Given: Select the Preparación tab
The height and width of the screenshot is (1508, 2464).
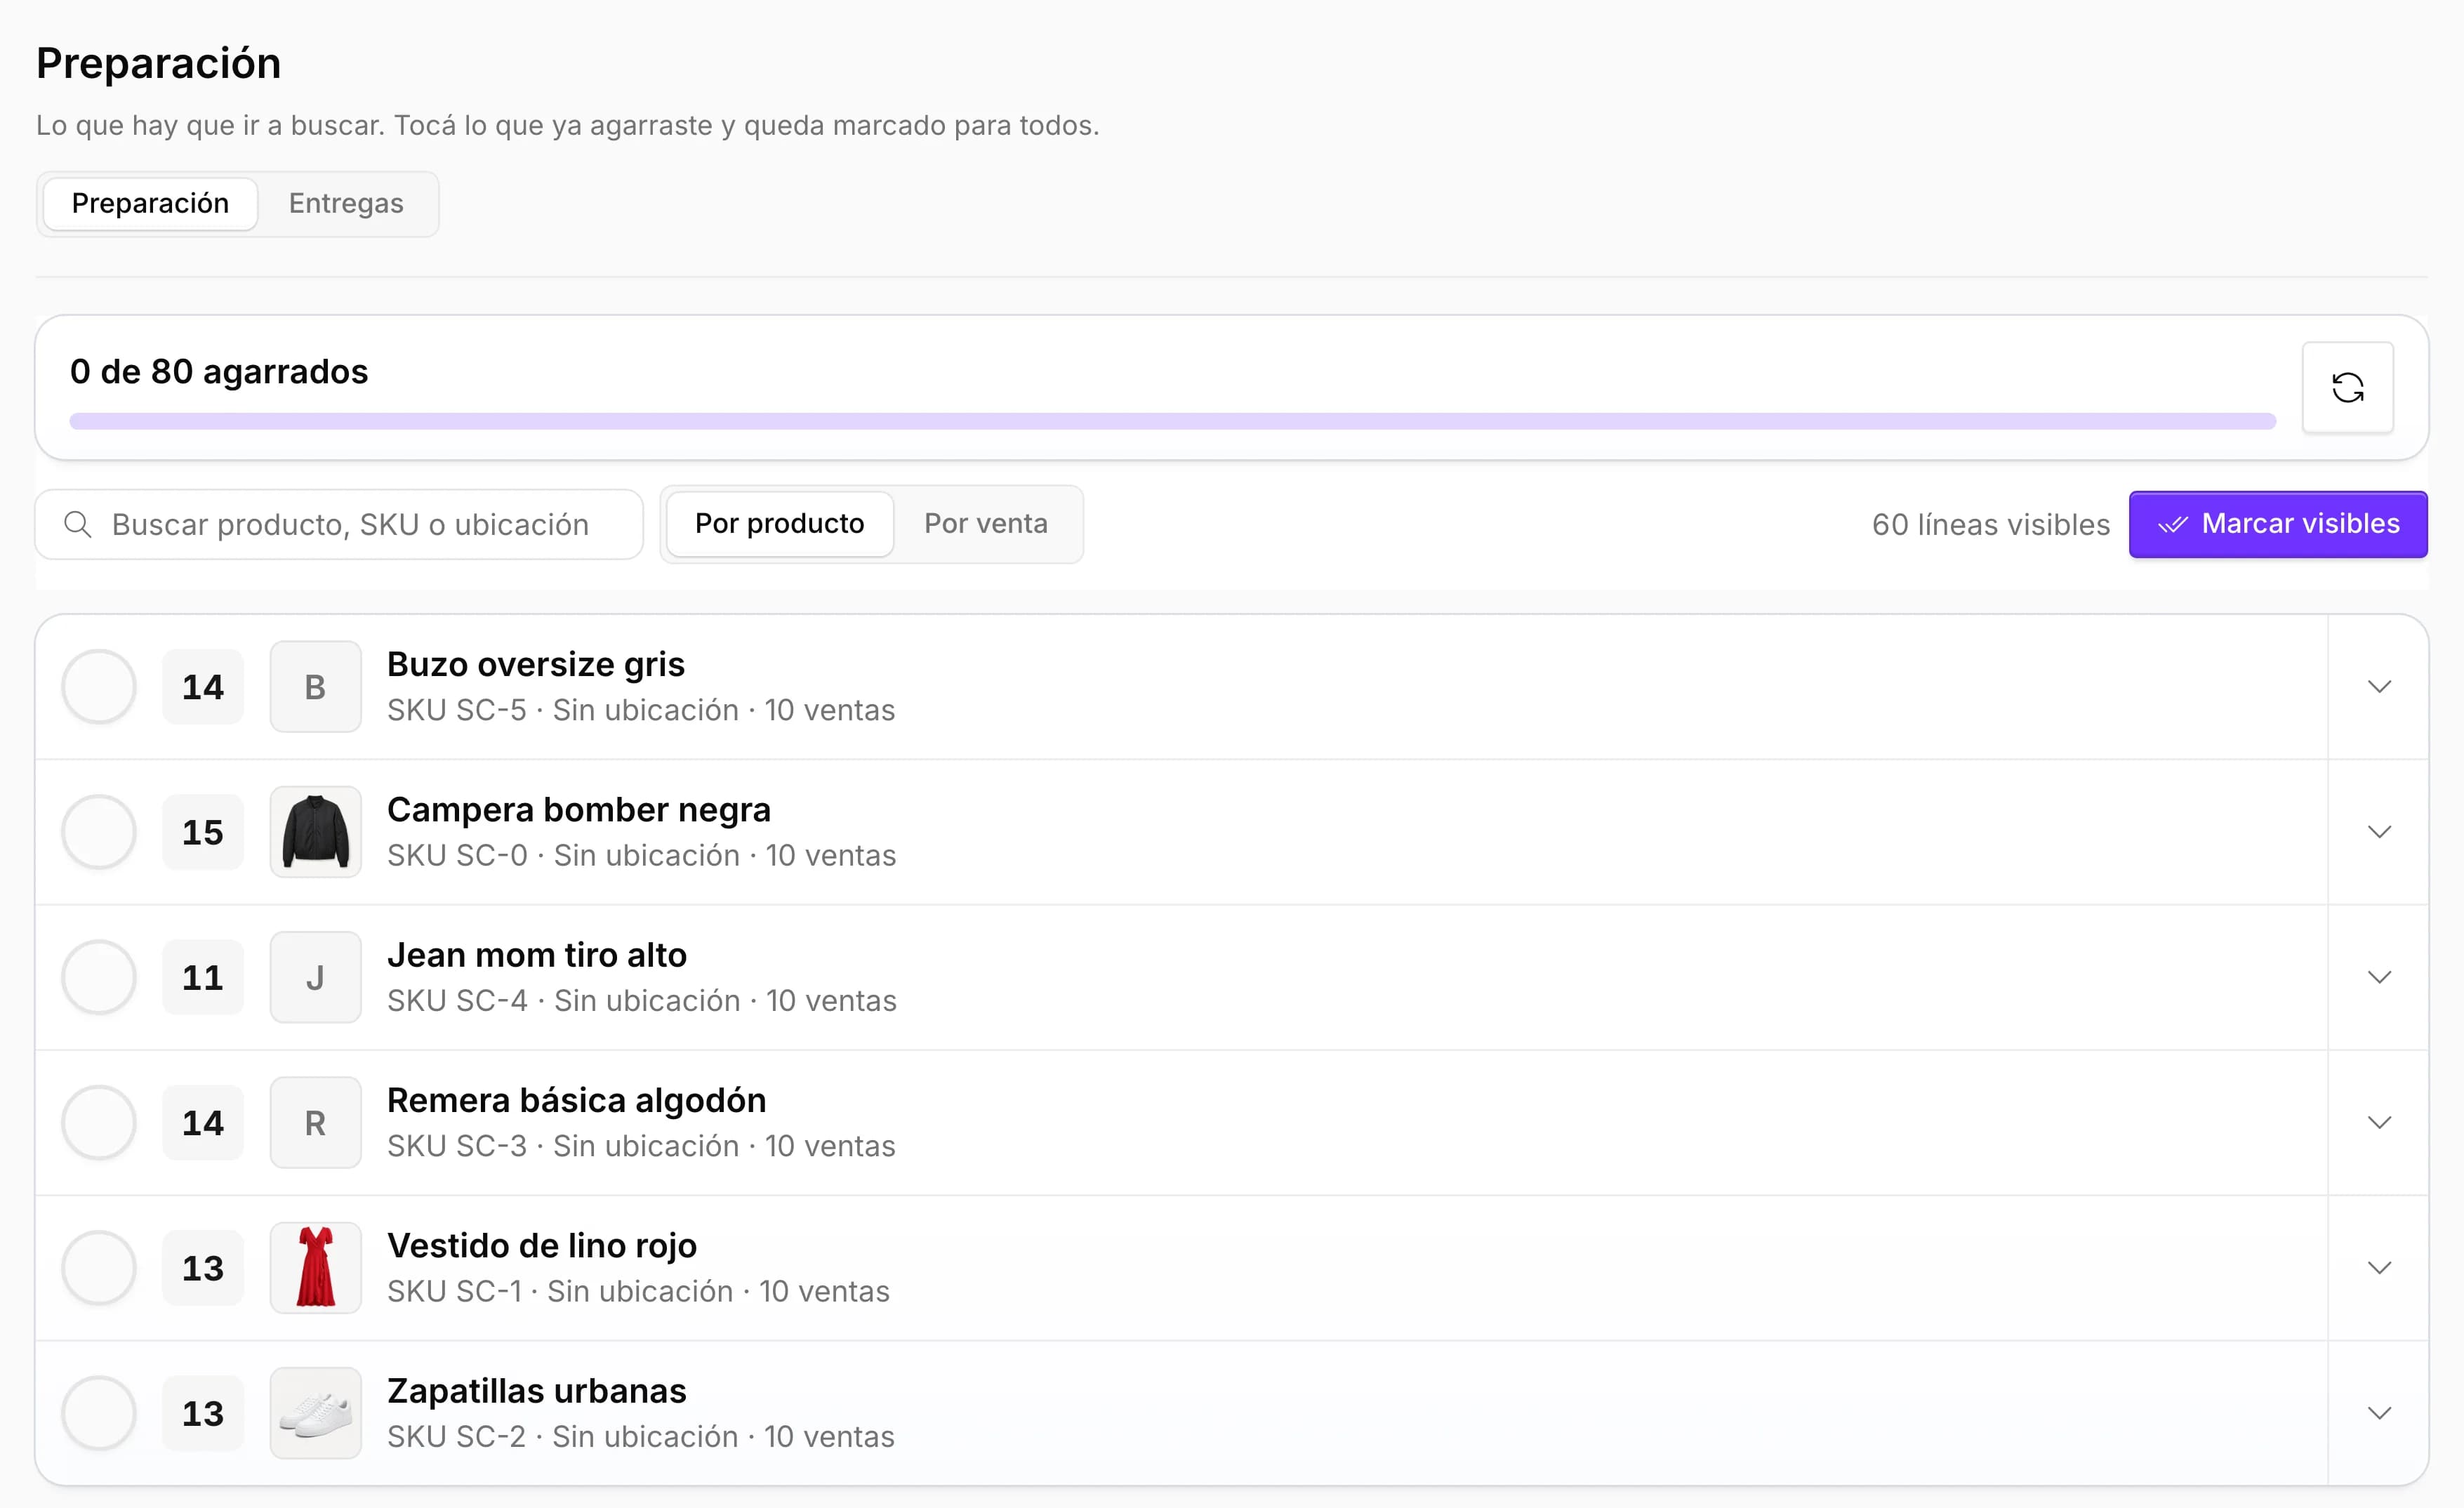Looking at the screenshot, I should click(x=150, y=203).
